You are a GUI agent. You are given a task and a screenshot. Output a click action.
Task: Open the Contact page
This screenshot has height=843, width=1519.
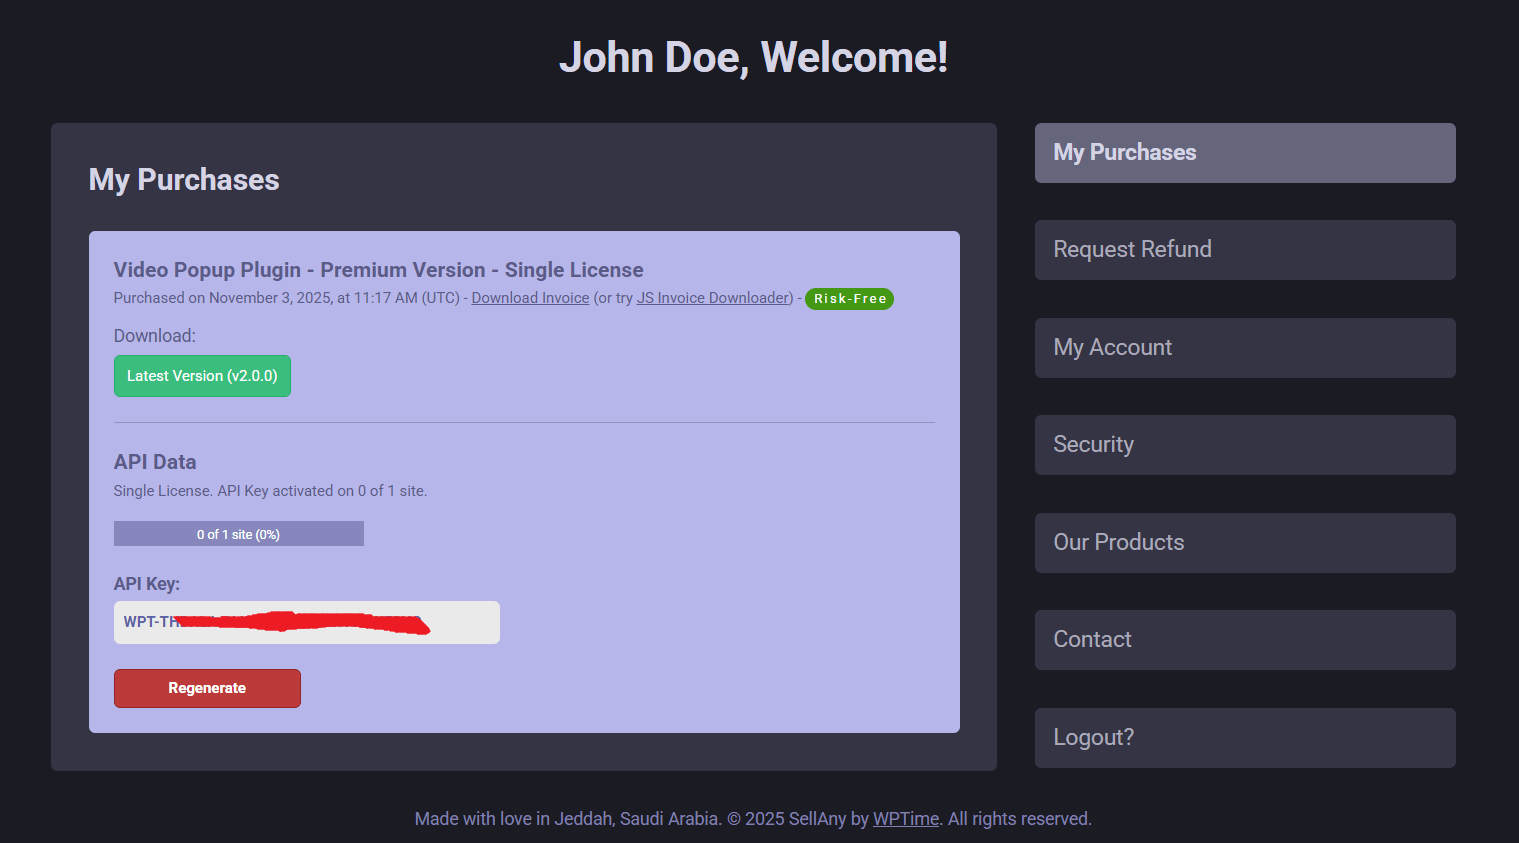click(x=1244, y=640)
